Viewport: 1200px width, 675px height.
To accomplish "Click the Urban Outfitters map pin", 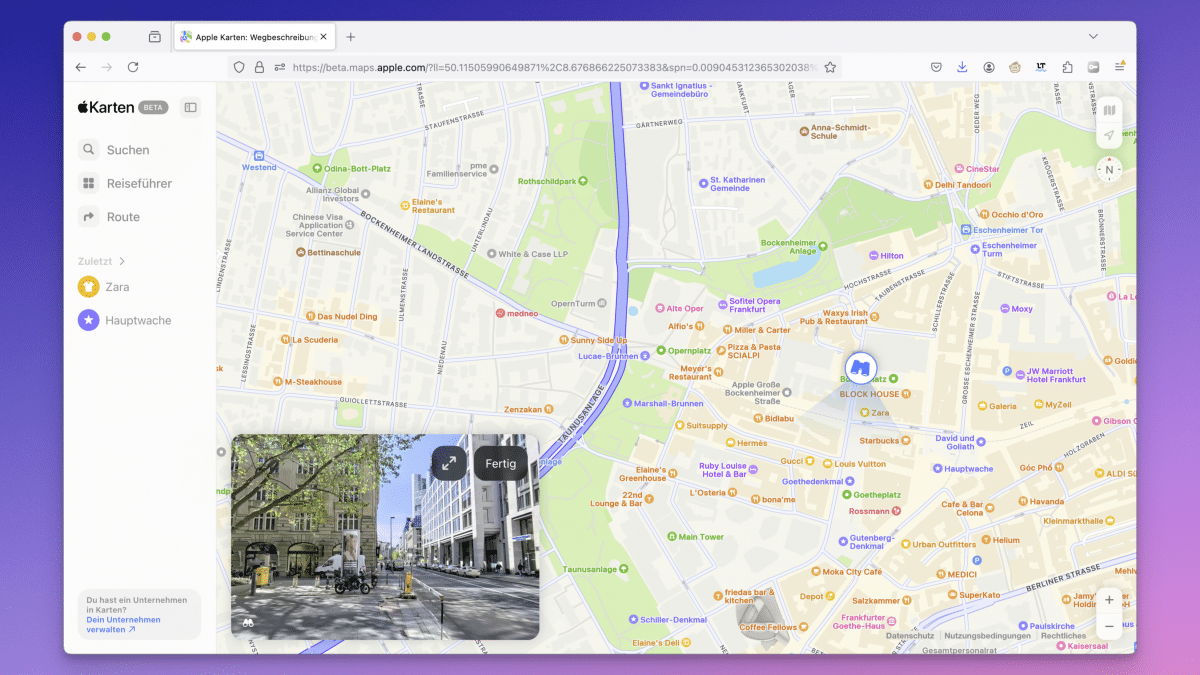I will pos(904,545).
